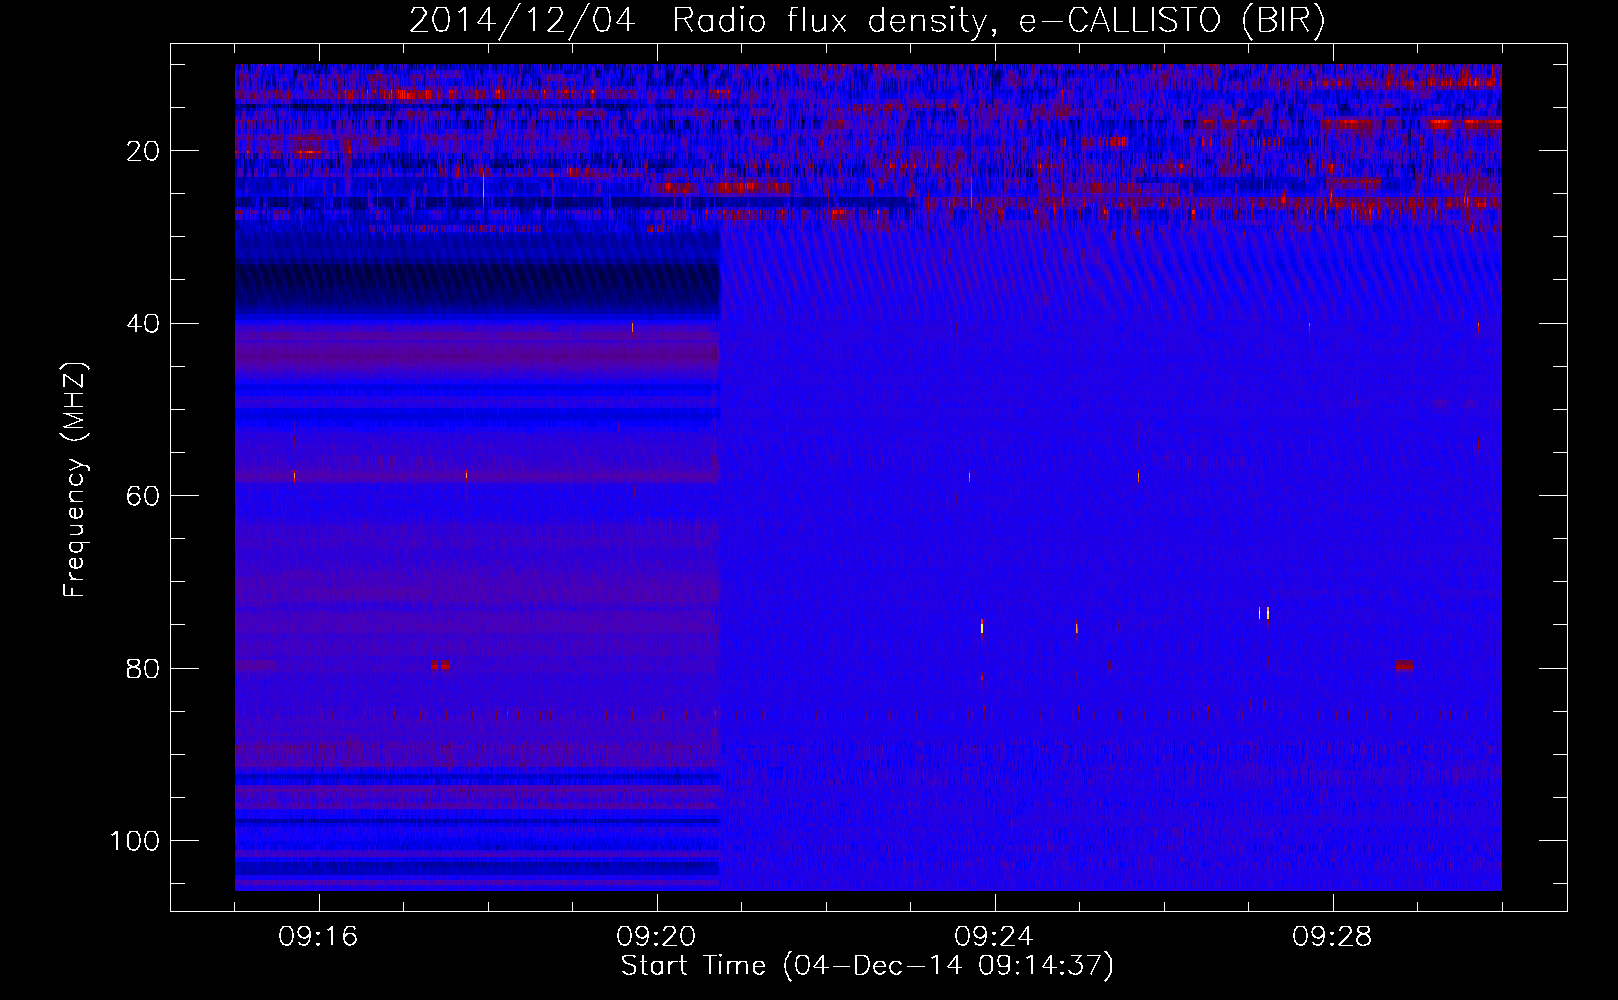Click the 100 MHz frequency tick label
The width and height of the screenshot is (1618, 1000).
coord(135,841)
